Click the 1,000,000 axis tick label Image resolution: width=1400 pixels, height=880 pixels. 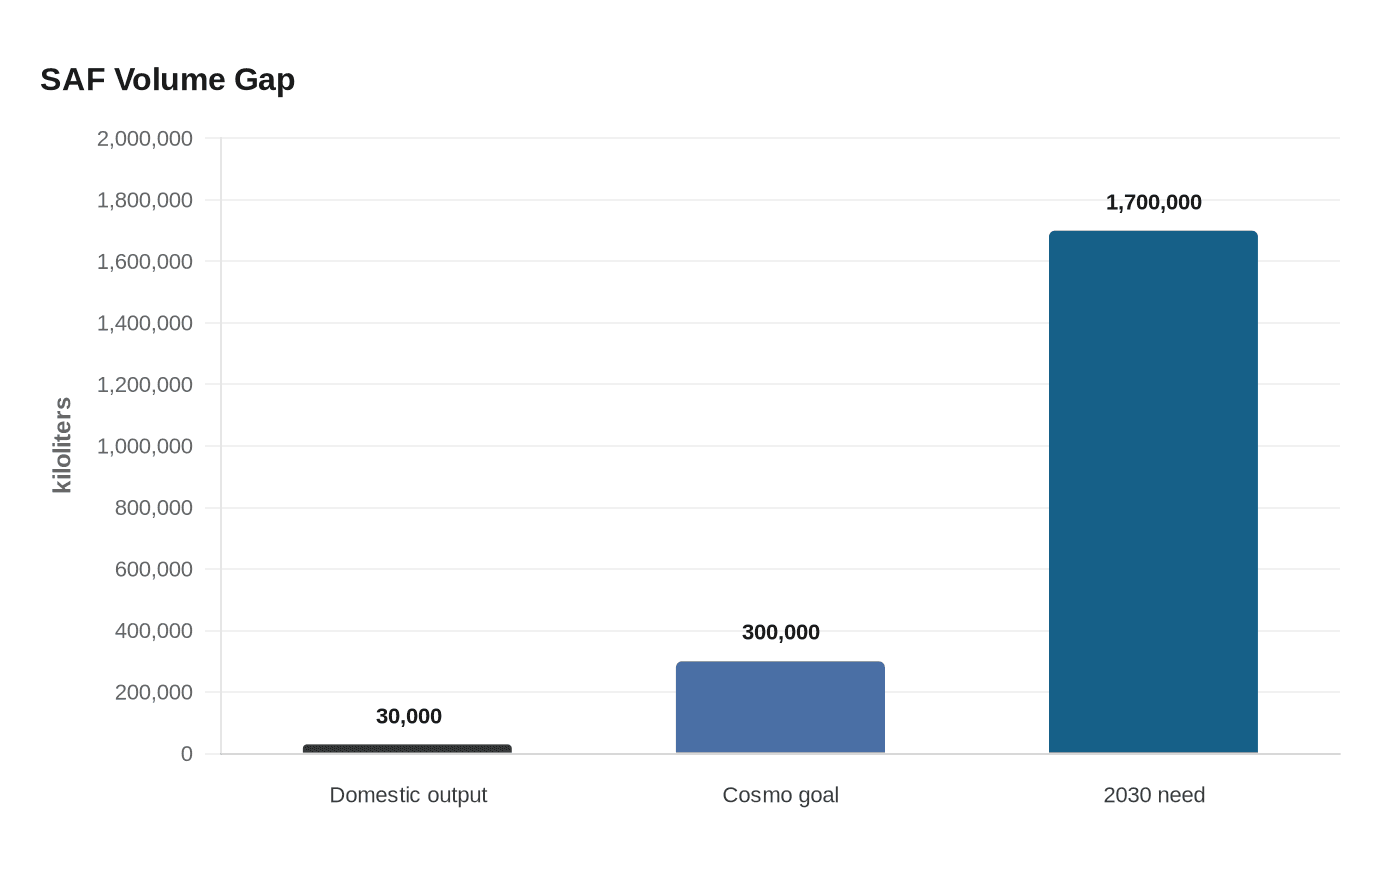click(144, 446)
